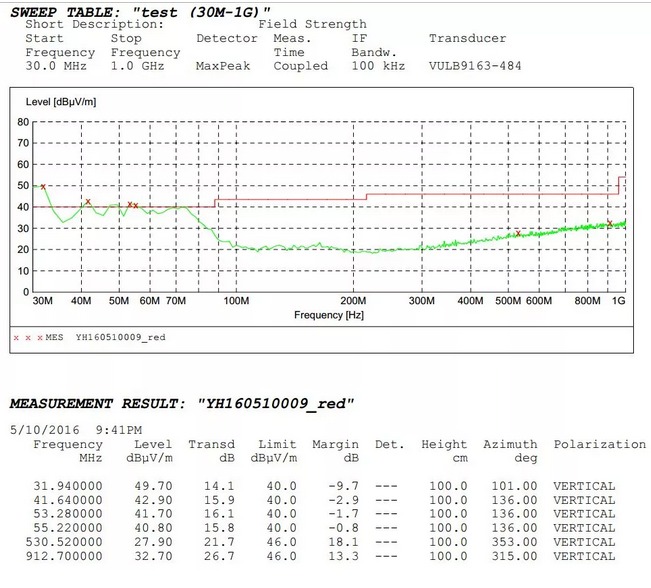Viewport: 651px width, 588px height.
Task: Select the red marker near 41.64 MHz
Action: tap(88, 202)
